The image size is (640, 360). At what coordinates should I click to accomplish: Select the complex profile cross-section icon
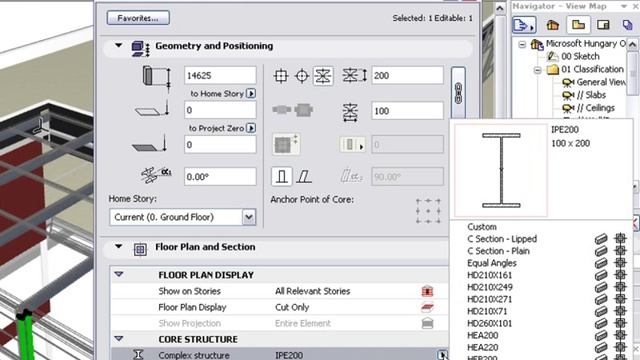[x=323, y=76]
